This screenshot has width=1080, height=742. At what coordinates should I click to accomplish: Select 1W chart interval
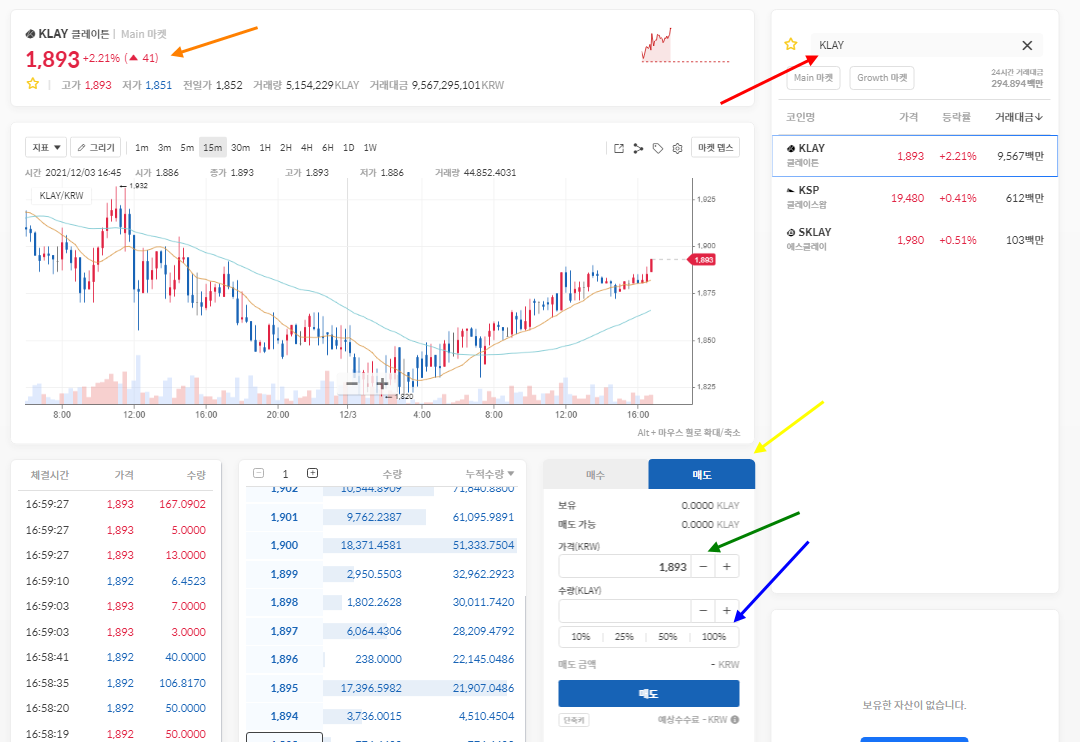370,147
